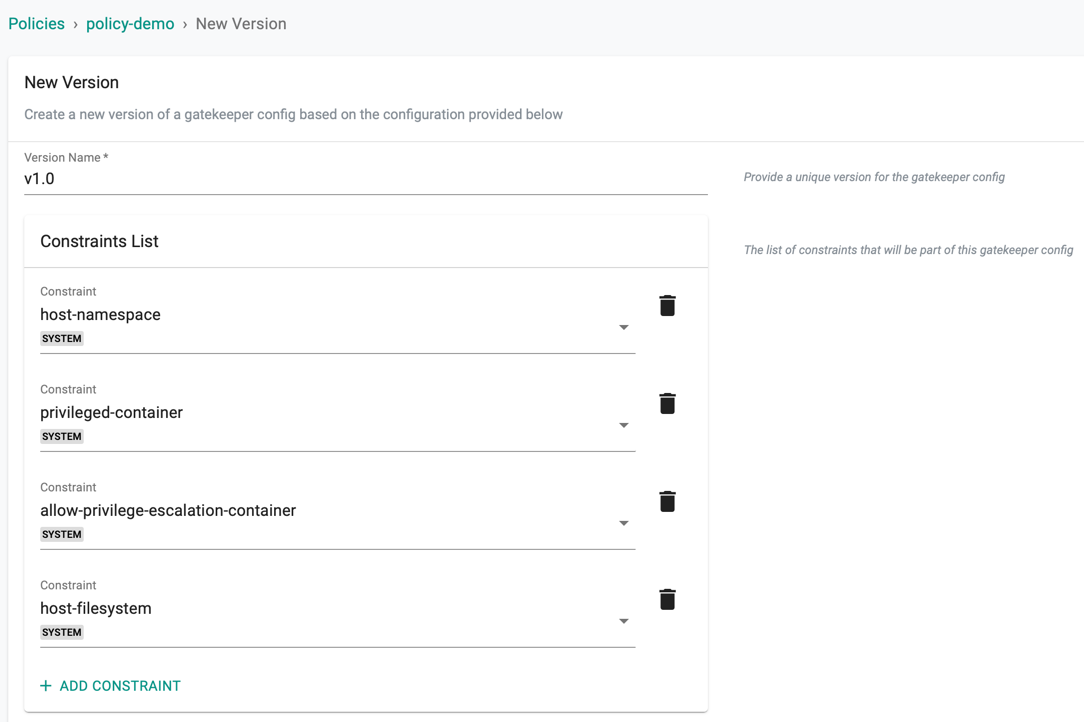Click the New Version breadcrumb text
The image size is (1084, 722).
[241, 24]
